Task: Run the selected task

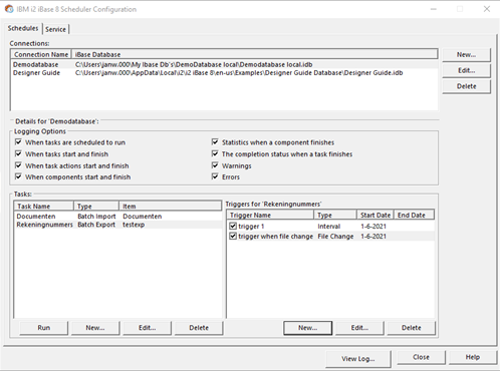Action: click(x=44, y=328)
